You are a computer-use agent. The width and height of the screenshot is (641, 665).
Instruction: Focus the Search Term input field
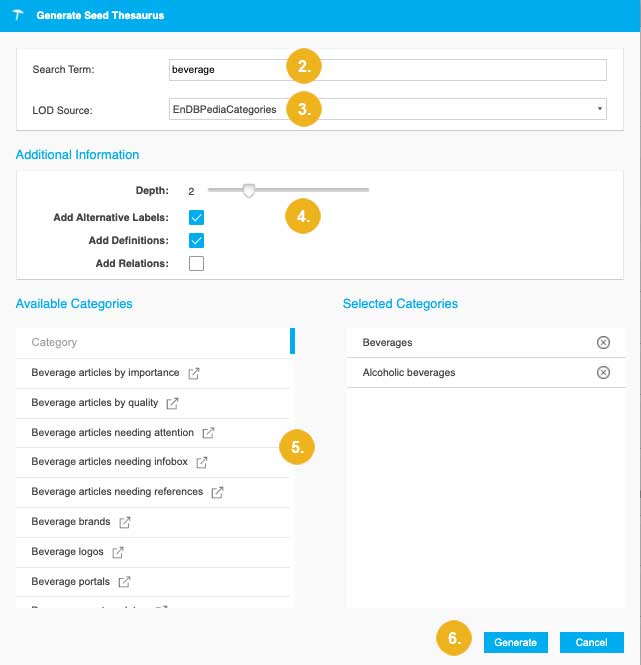[x=388, y=70]
